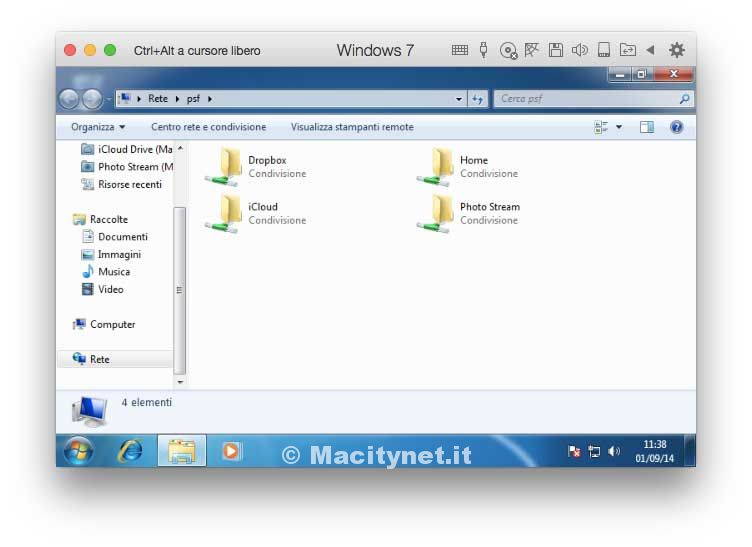Viewport: 752px width, 547px height.
Task: Go back with Explorer Back button
Action: pyautogui.click(x=70, y=99)
